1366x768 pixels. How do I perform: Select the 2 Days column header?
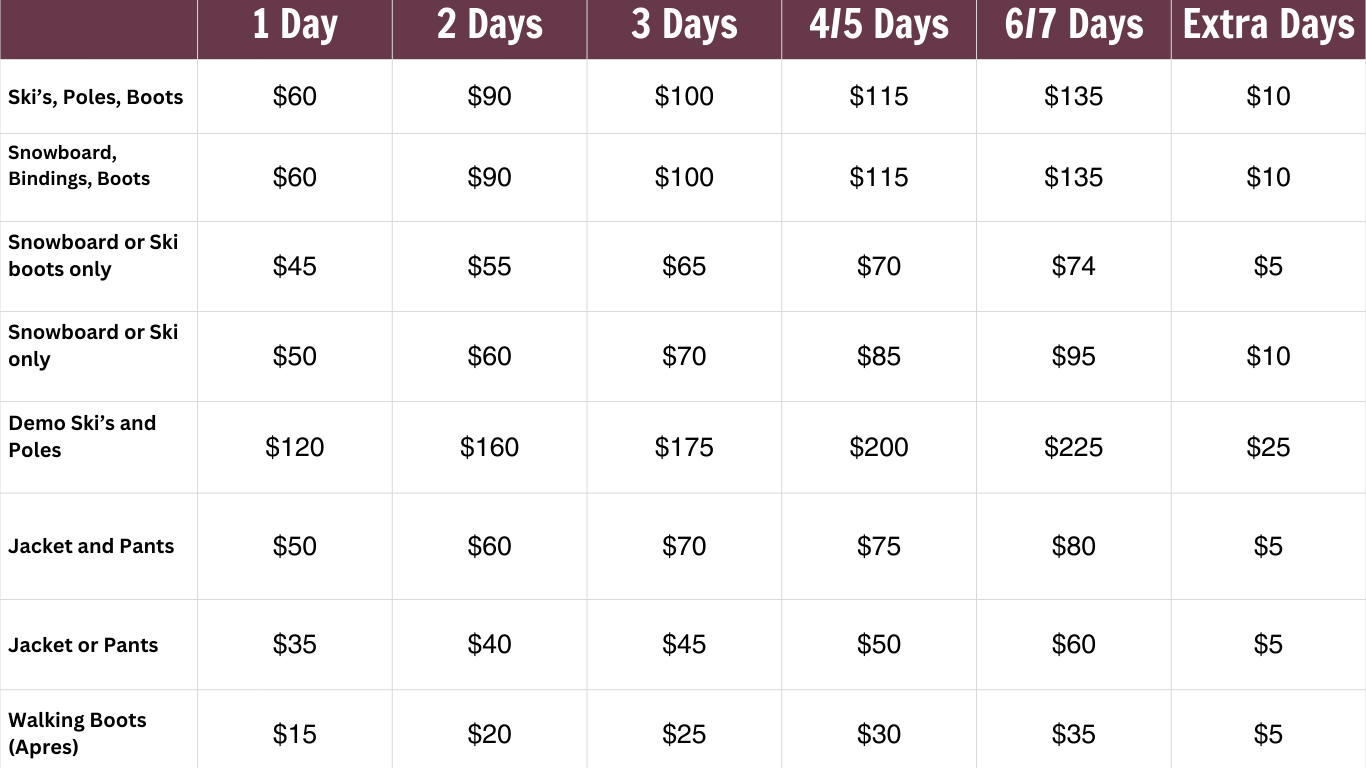click(489, 26)
